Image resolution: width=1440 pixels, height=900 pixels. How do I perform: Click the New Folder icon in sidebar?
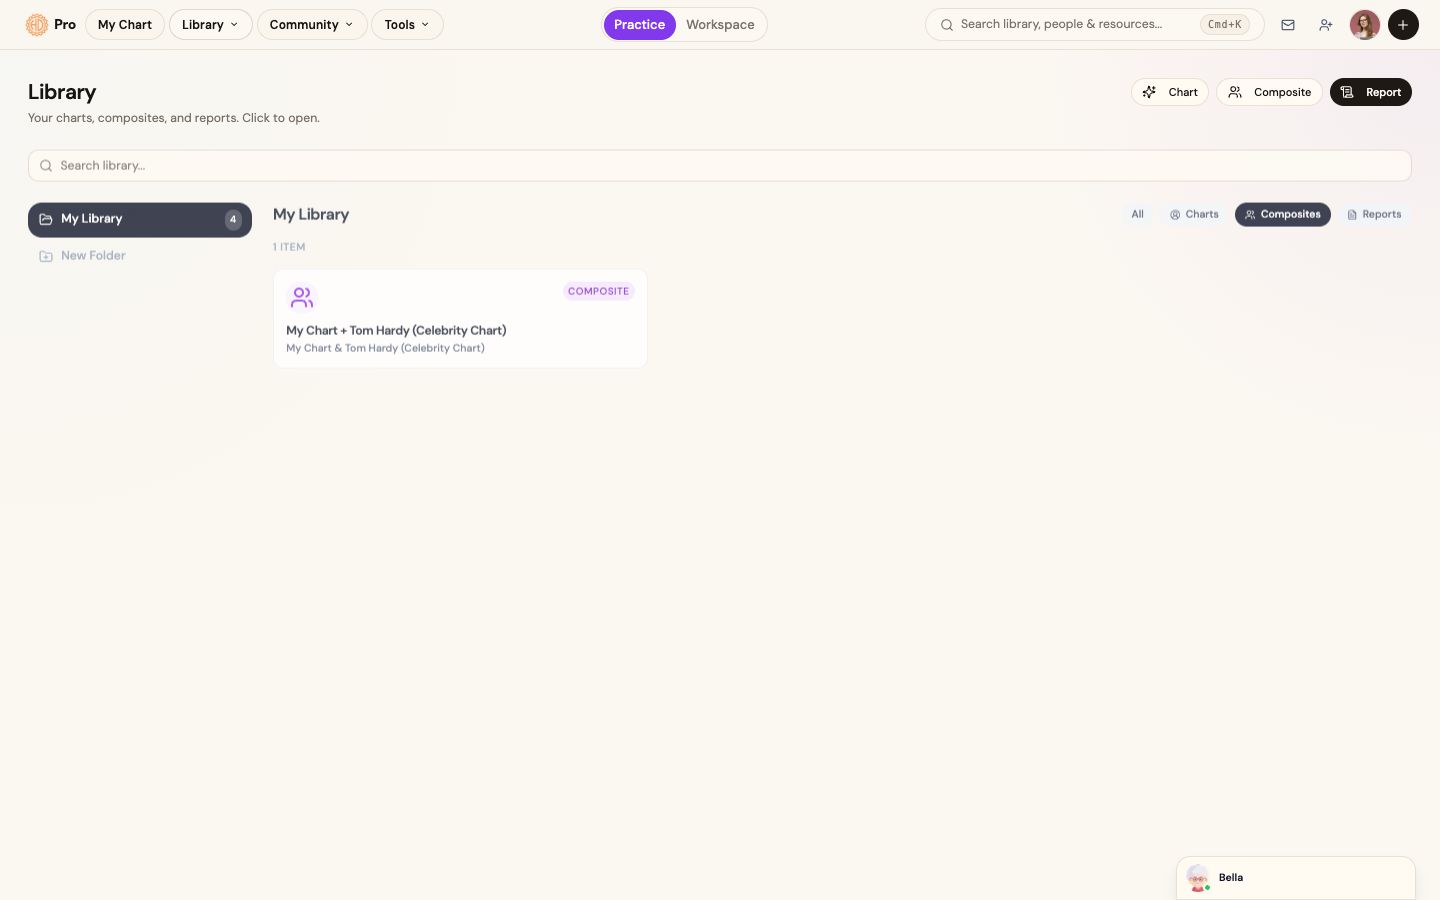[46, 256]
